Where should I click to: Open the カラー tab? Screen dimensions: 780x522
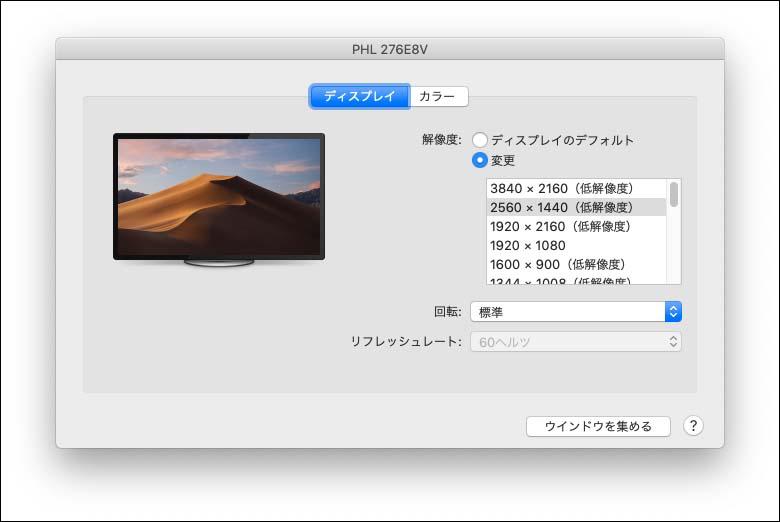[x=439, y=96]
